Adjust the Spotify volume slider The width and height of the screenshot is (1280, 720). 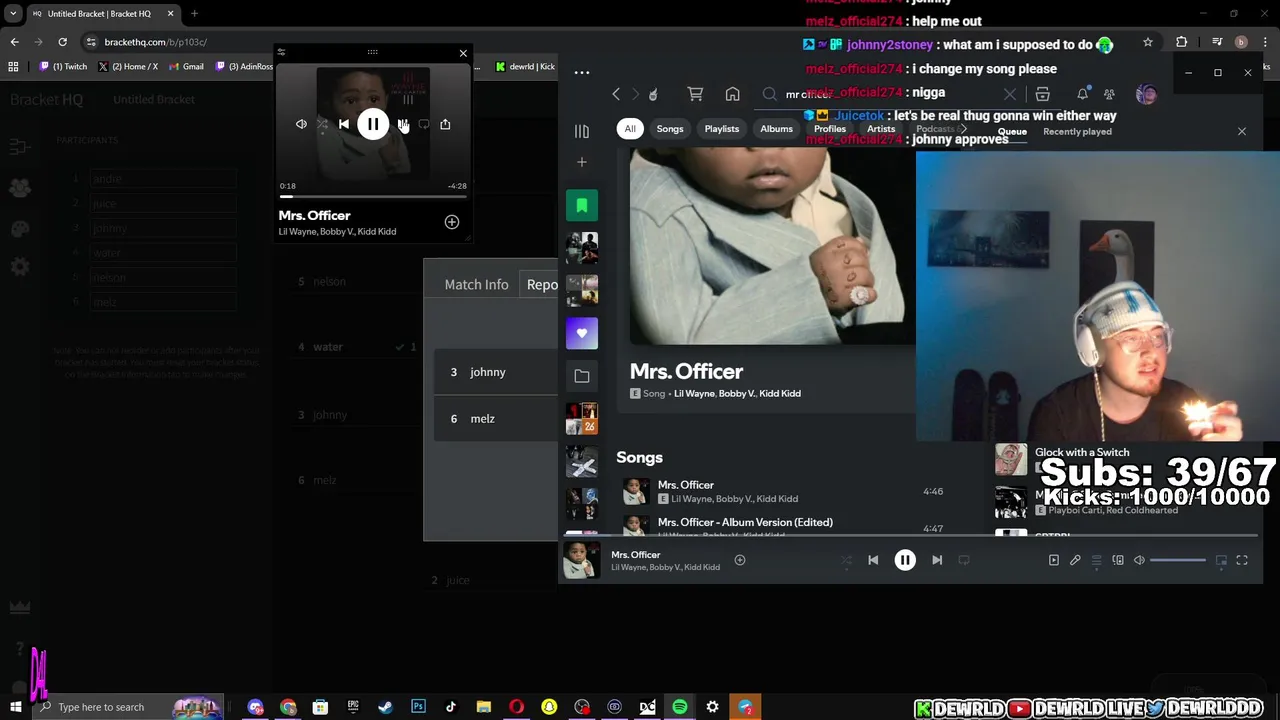click(x=1178, y=561)
